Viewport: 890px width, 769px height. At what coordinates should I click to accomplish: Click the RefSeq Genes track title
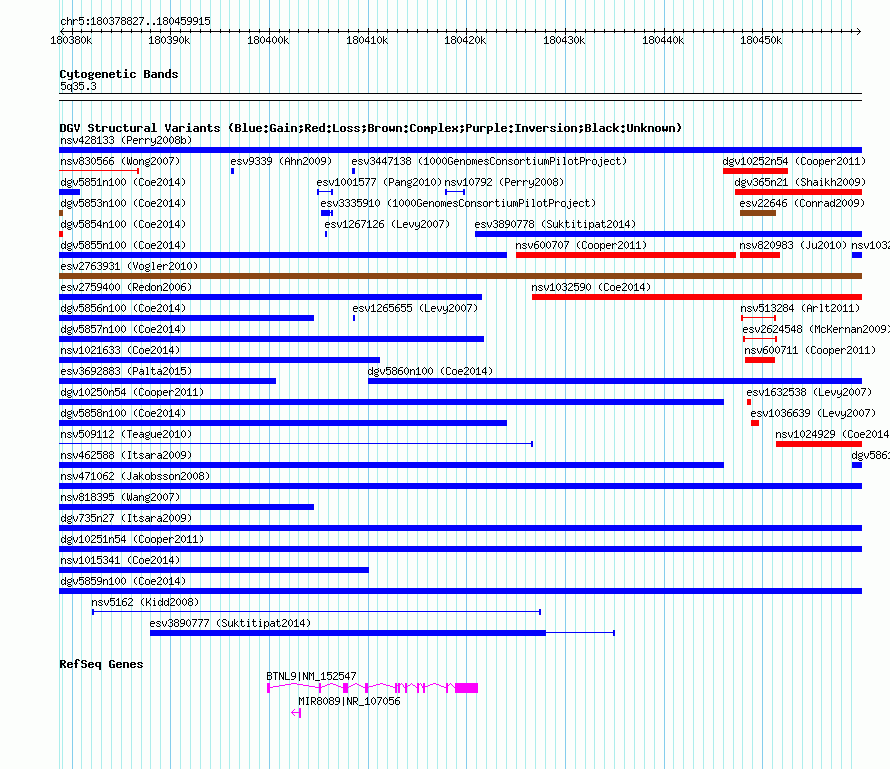[101, 664]
